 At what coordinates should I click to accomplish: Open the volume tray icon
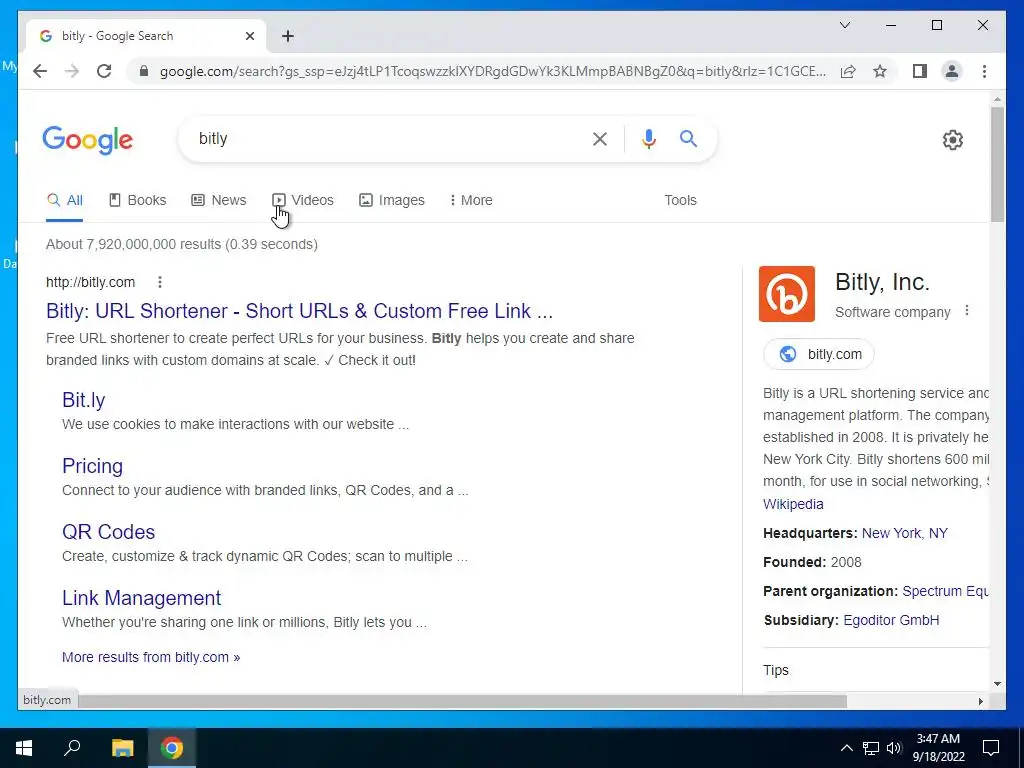[894, 748]
